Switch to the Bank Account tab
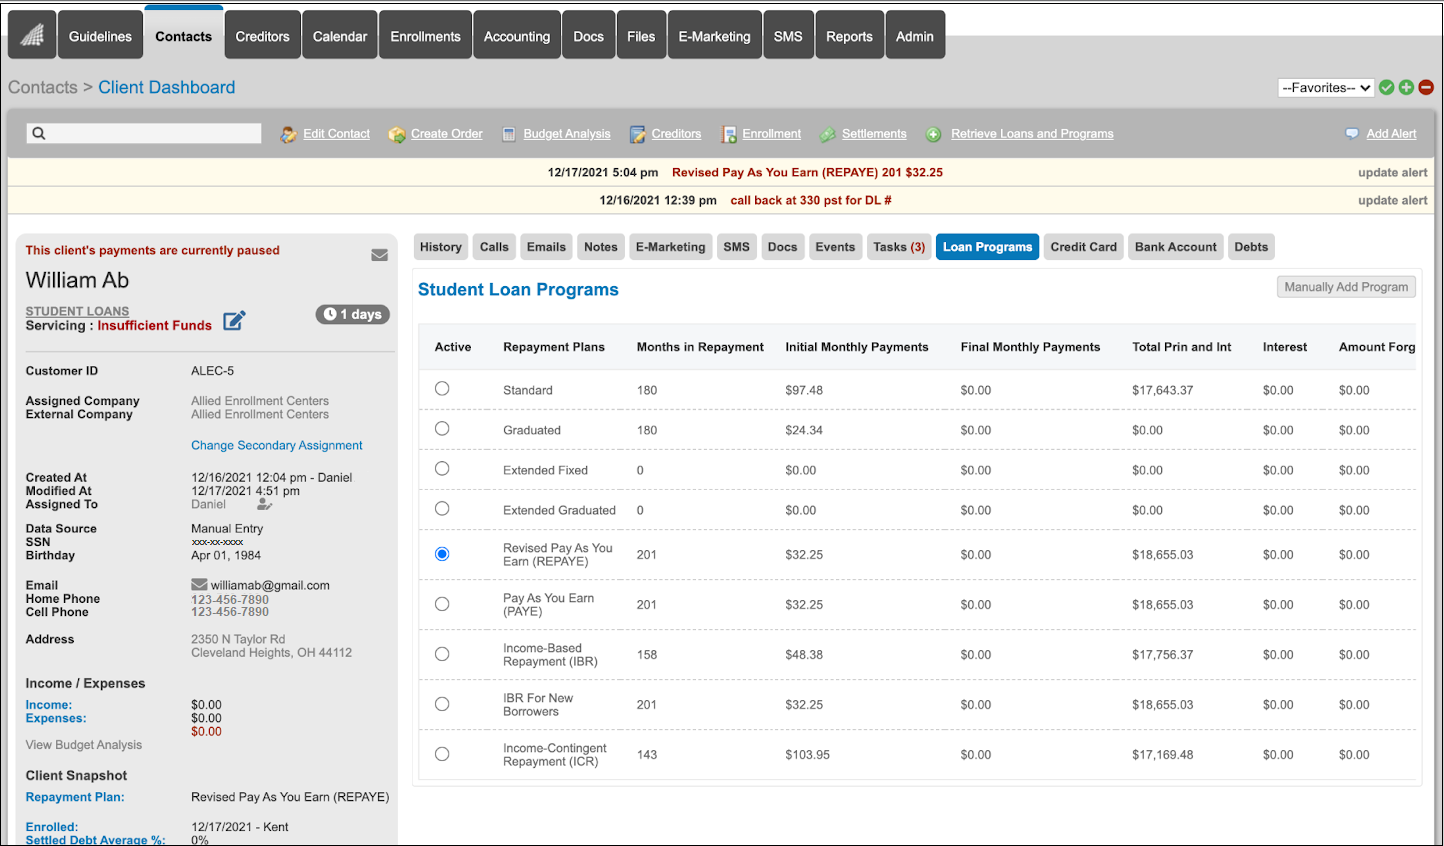1444x846 pixels. (1176, 247)
